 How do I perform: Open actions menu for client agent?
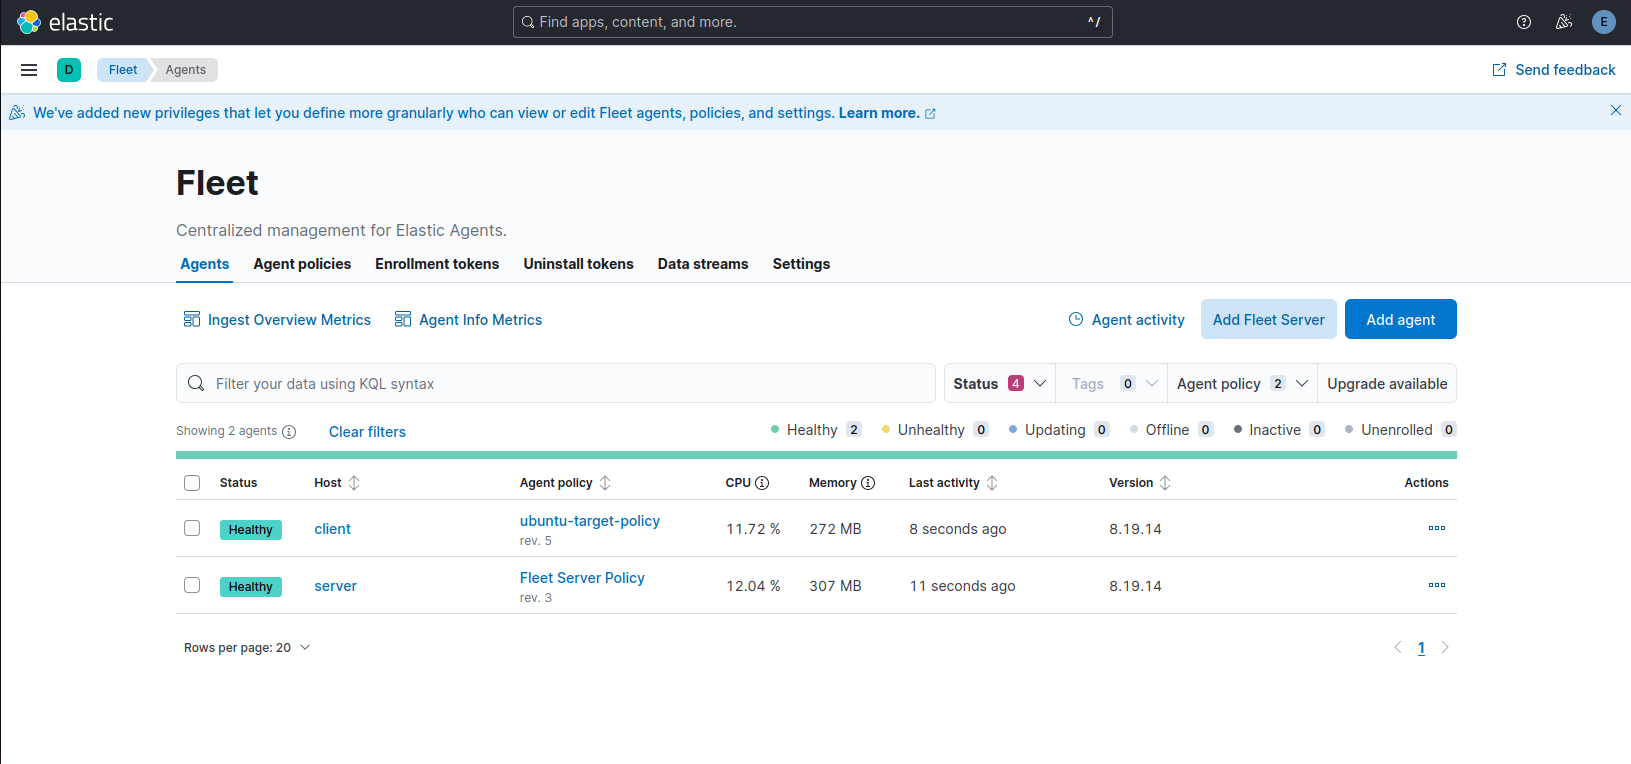pyautogui.click(x=1437, y=528)
